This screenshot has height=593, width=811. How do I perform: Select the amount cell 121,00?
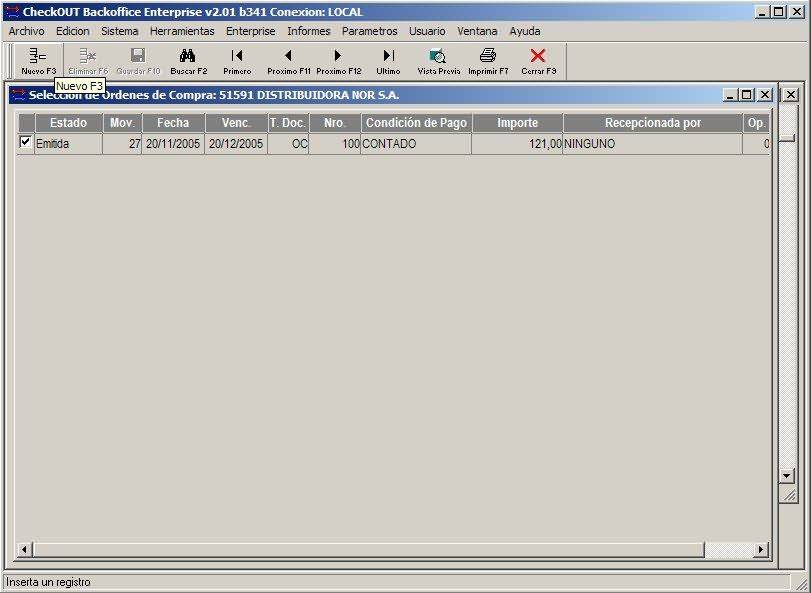[x=517, y=144]
